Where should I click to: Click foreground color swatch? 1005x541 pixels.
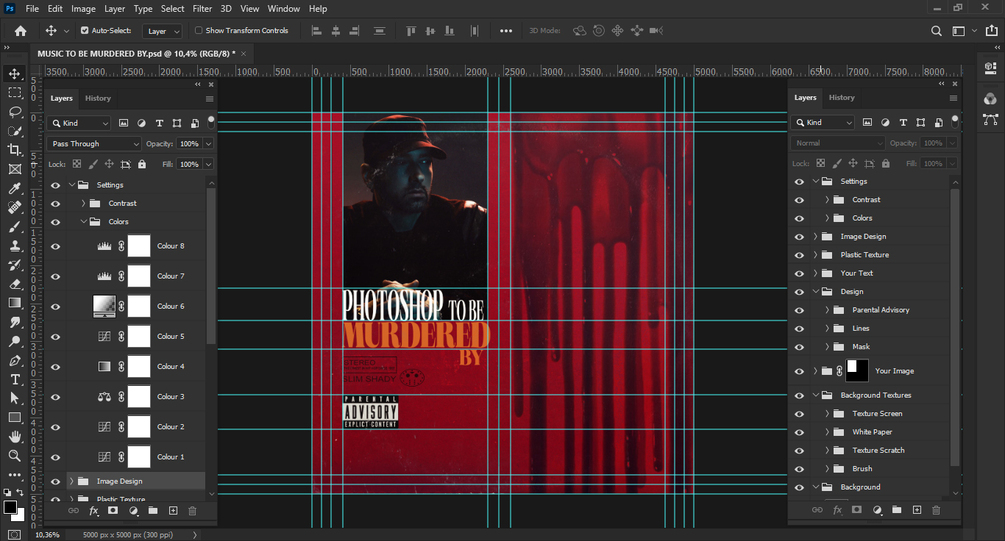tap(10, 508)
